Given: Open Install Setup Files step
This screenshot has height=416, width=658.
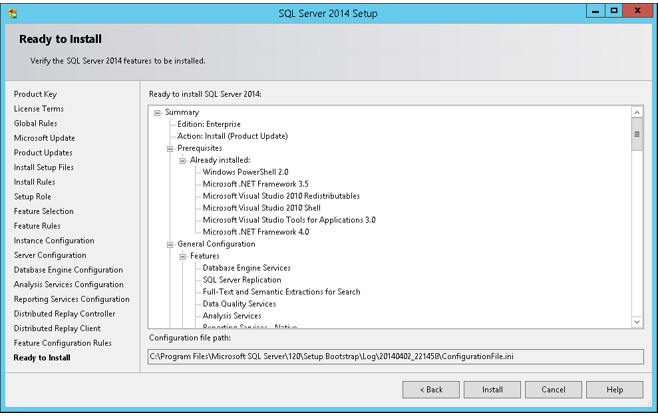Looking at the screenshot, I should pos(44,167).
